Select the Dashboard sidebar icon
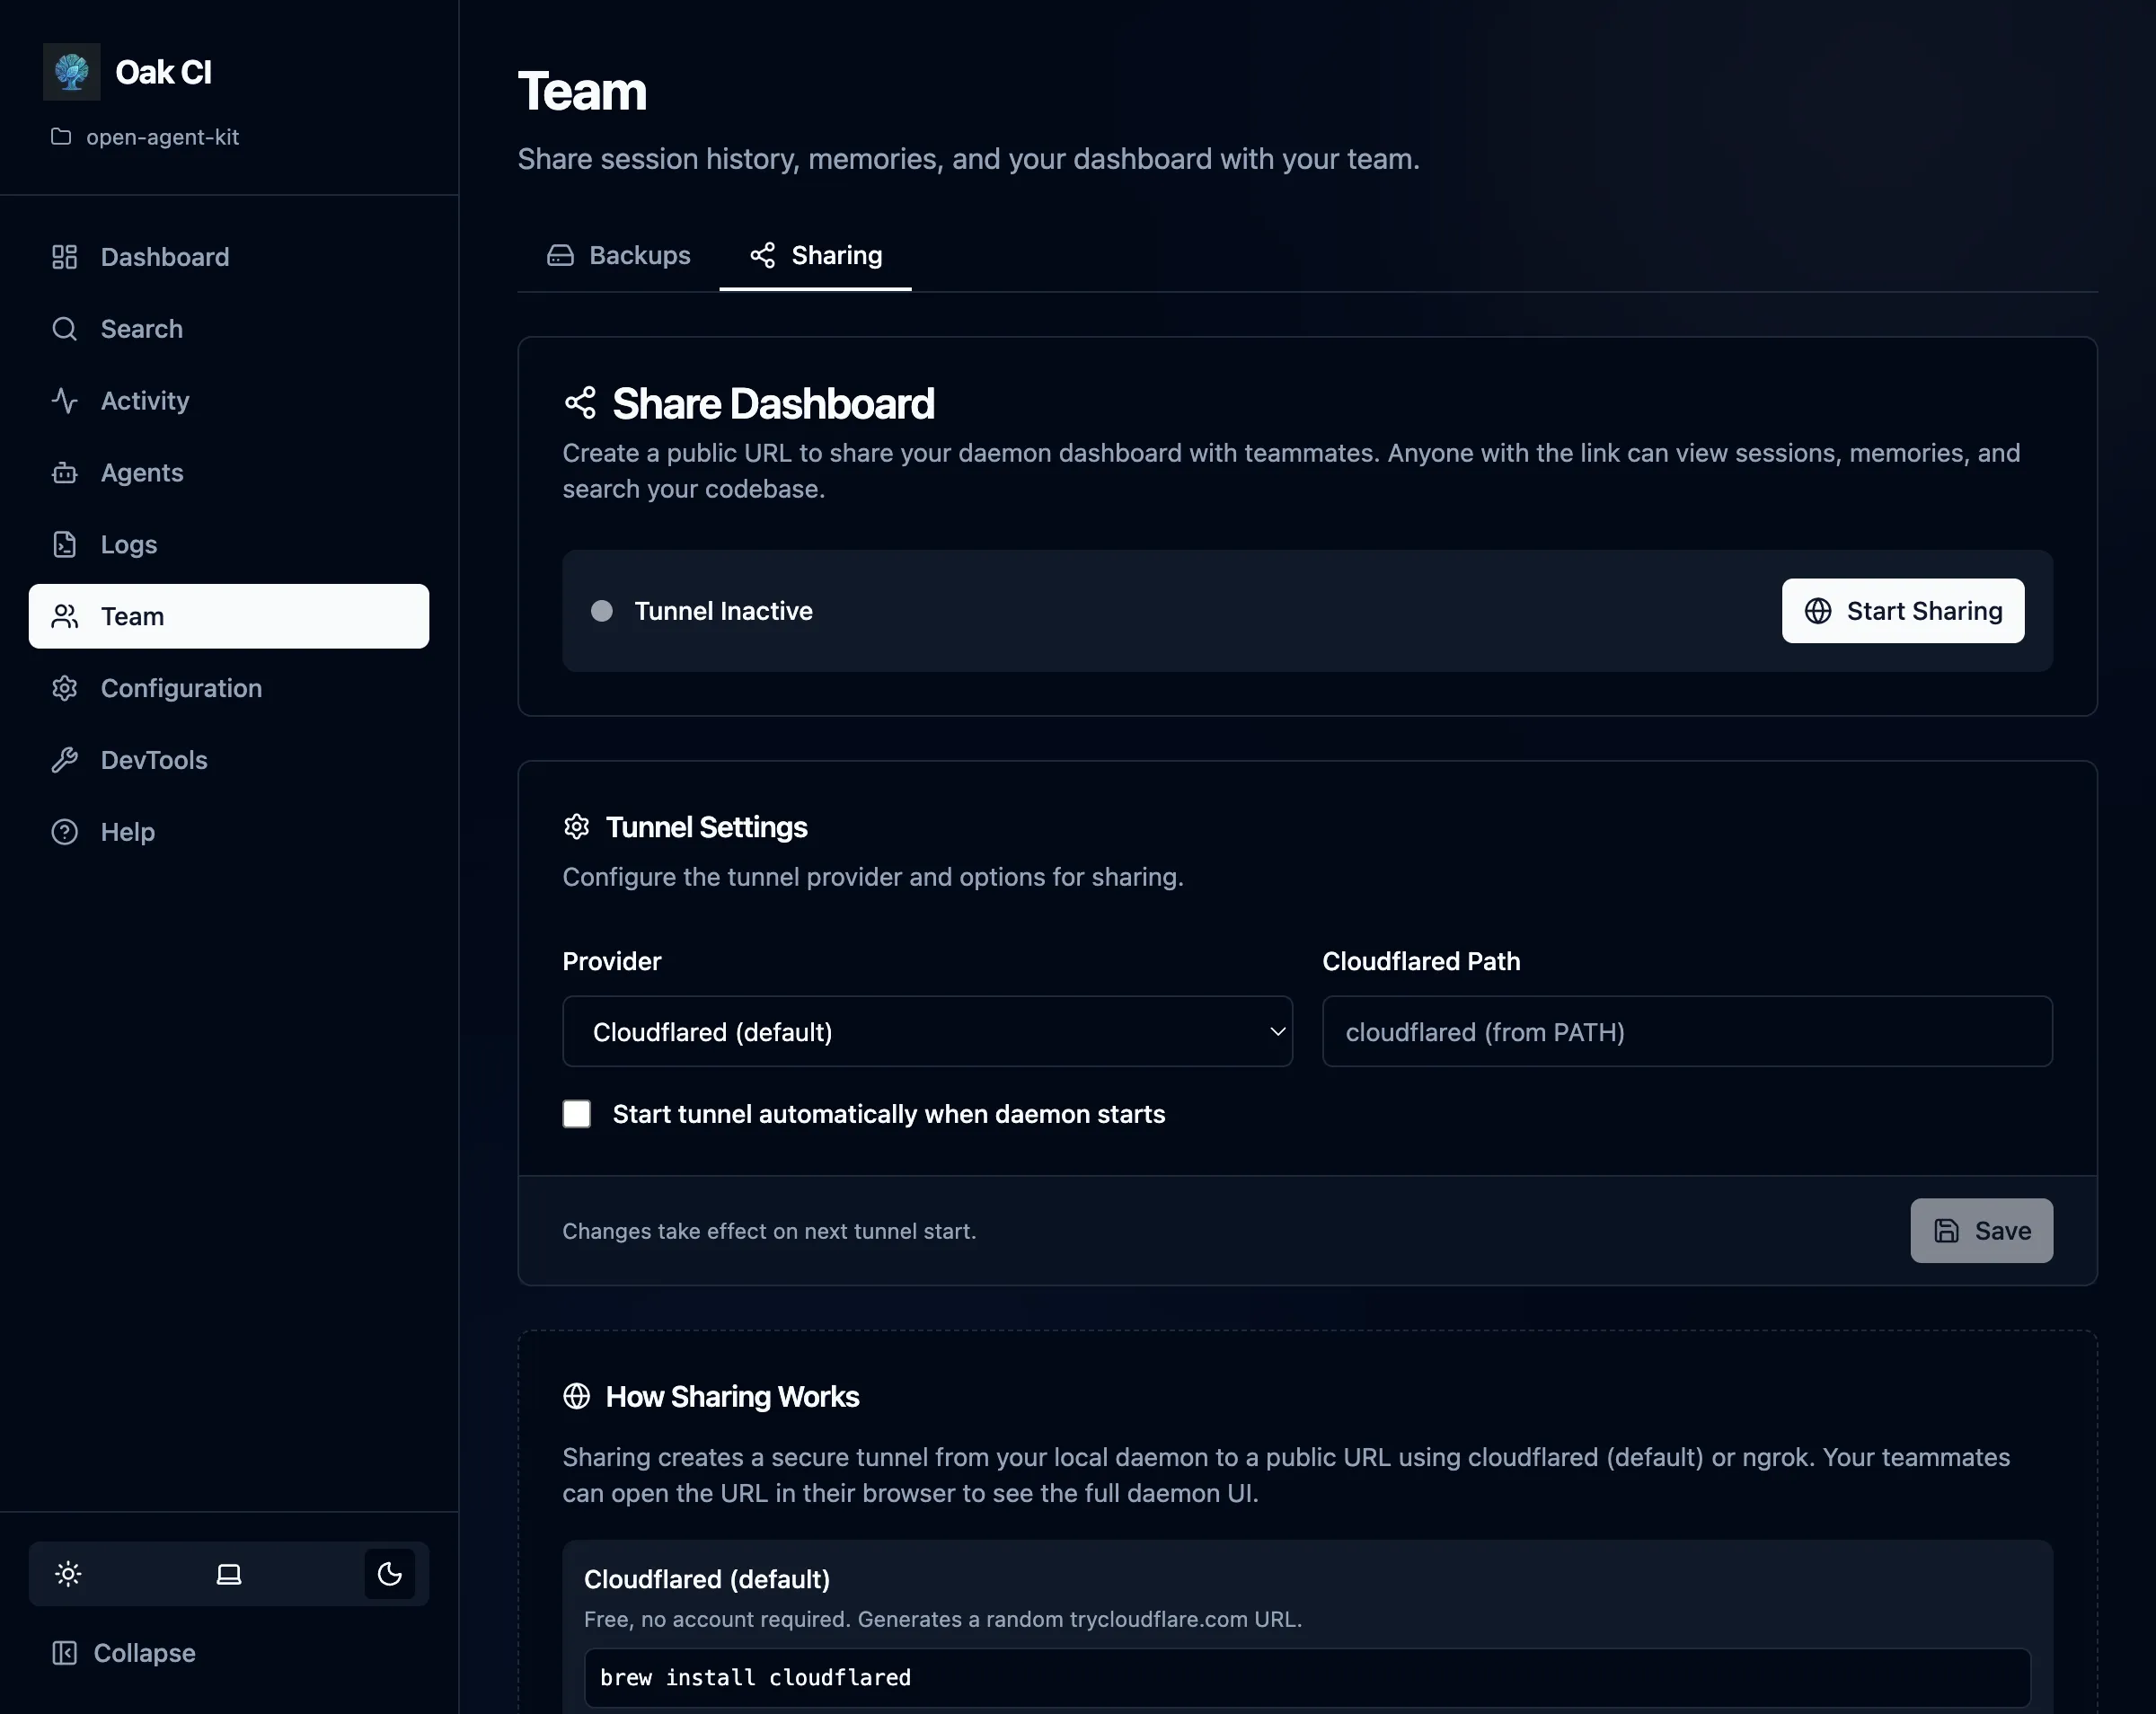Viewport: 2156px width, 1714px height. [x=64, y=257]
